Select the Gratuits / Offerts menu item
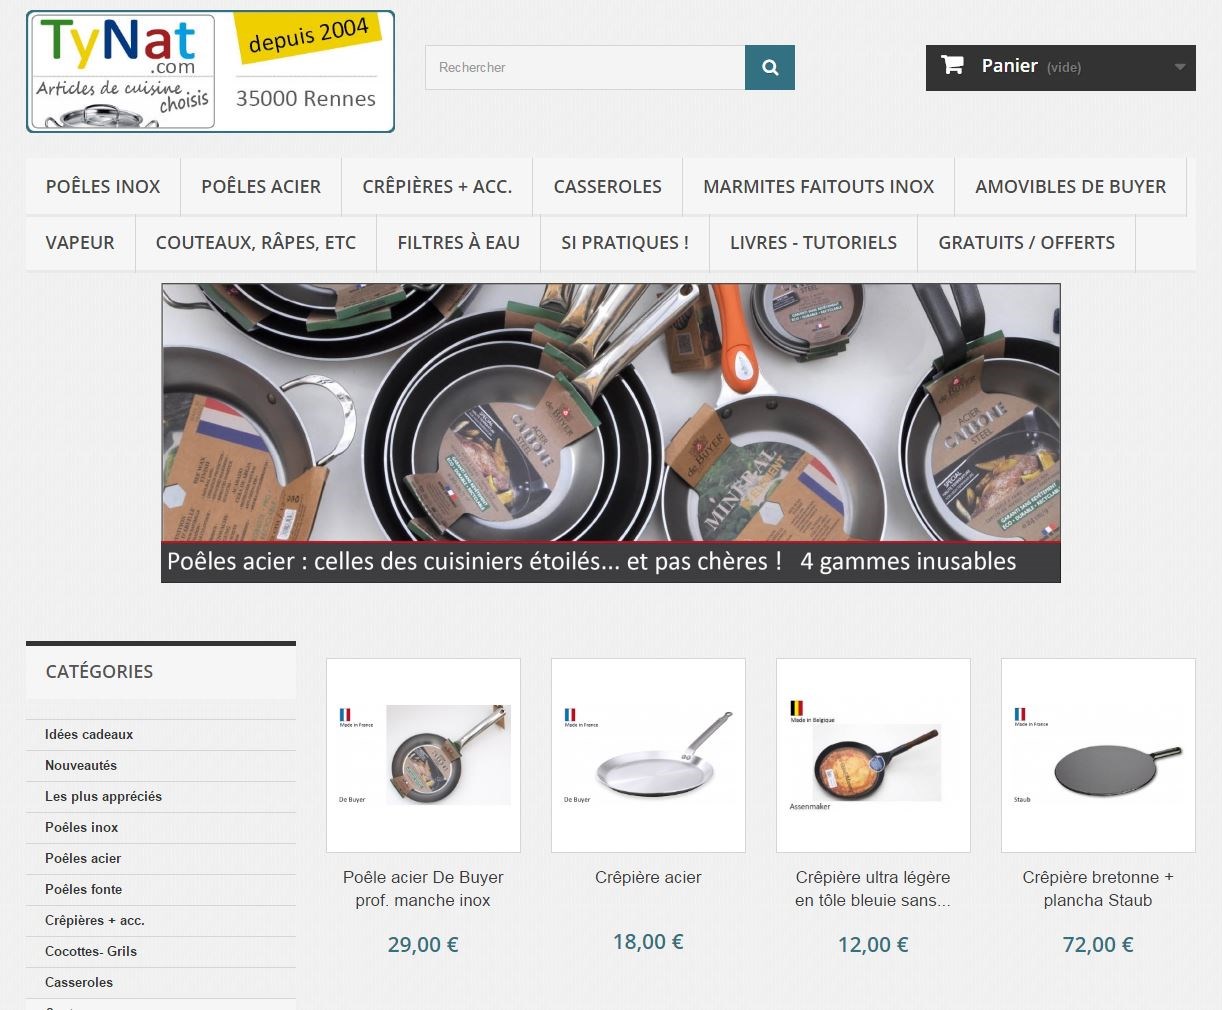The height and width of the screenshot is (1010, 1222). pos(1026,242)
